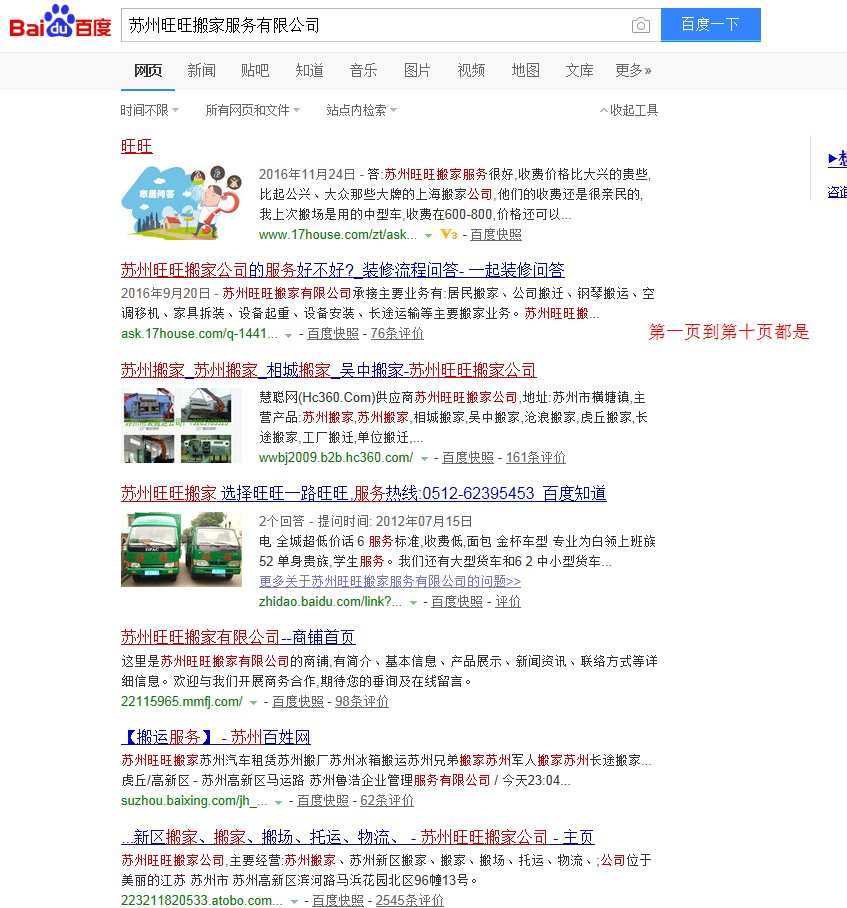Click the V3 credibility badge

pos(449,235)
